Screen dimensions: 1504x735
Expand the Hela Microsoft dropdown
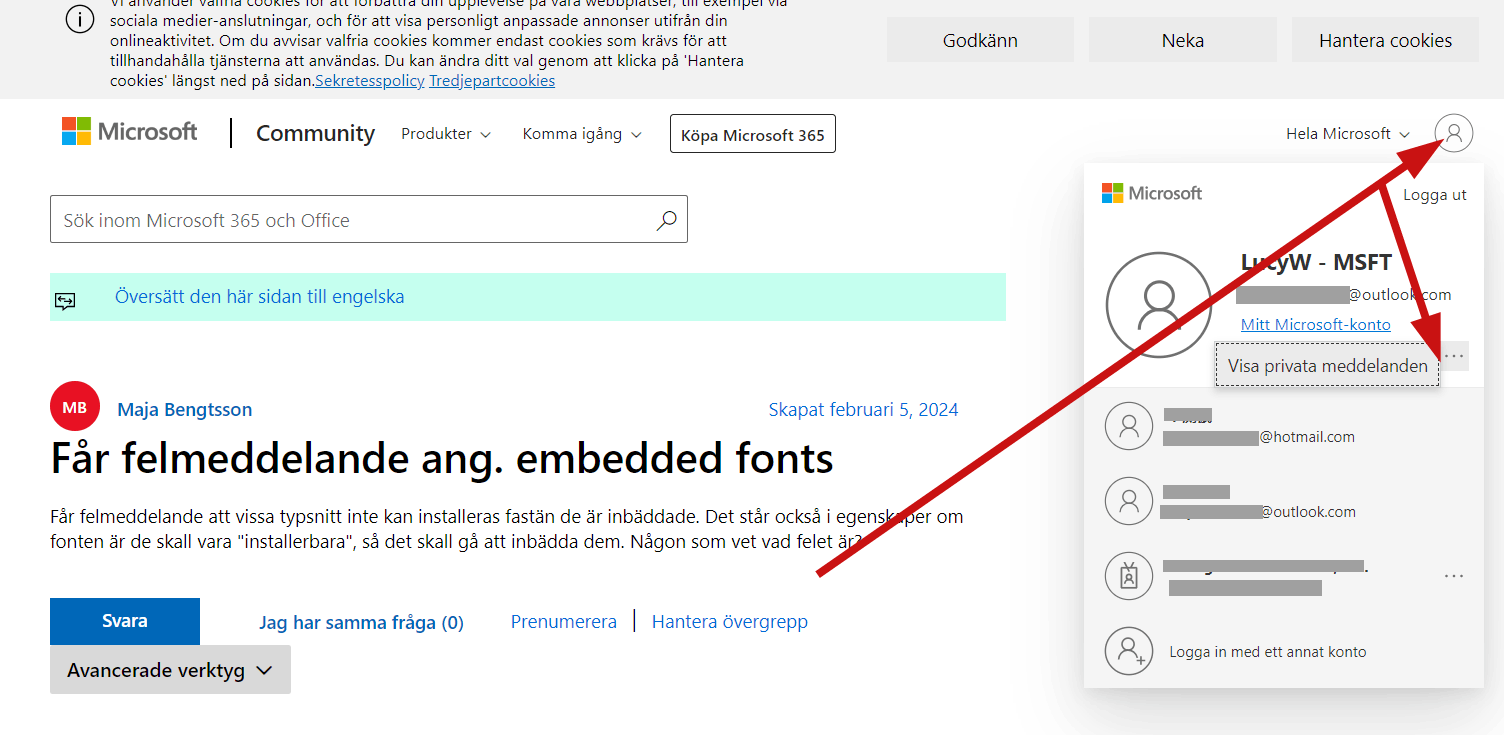(x=1348, y=134)
